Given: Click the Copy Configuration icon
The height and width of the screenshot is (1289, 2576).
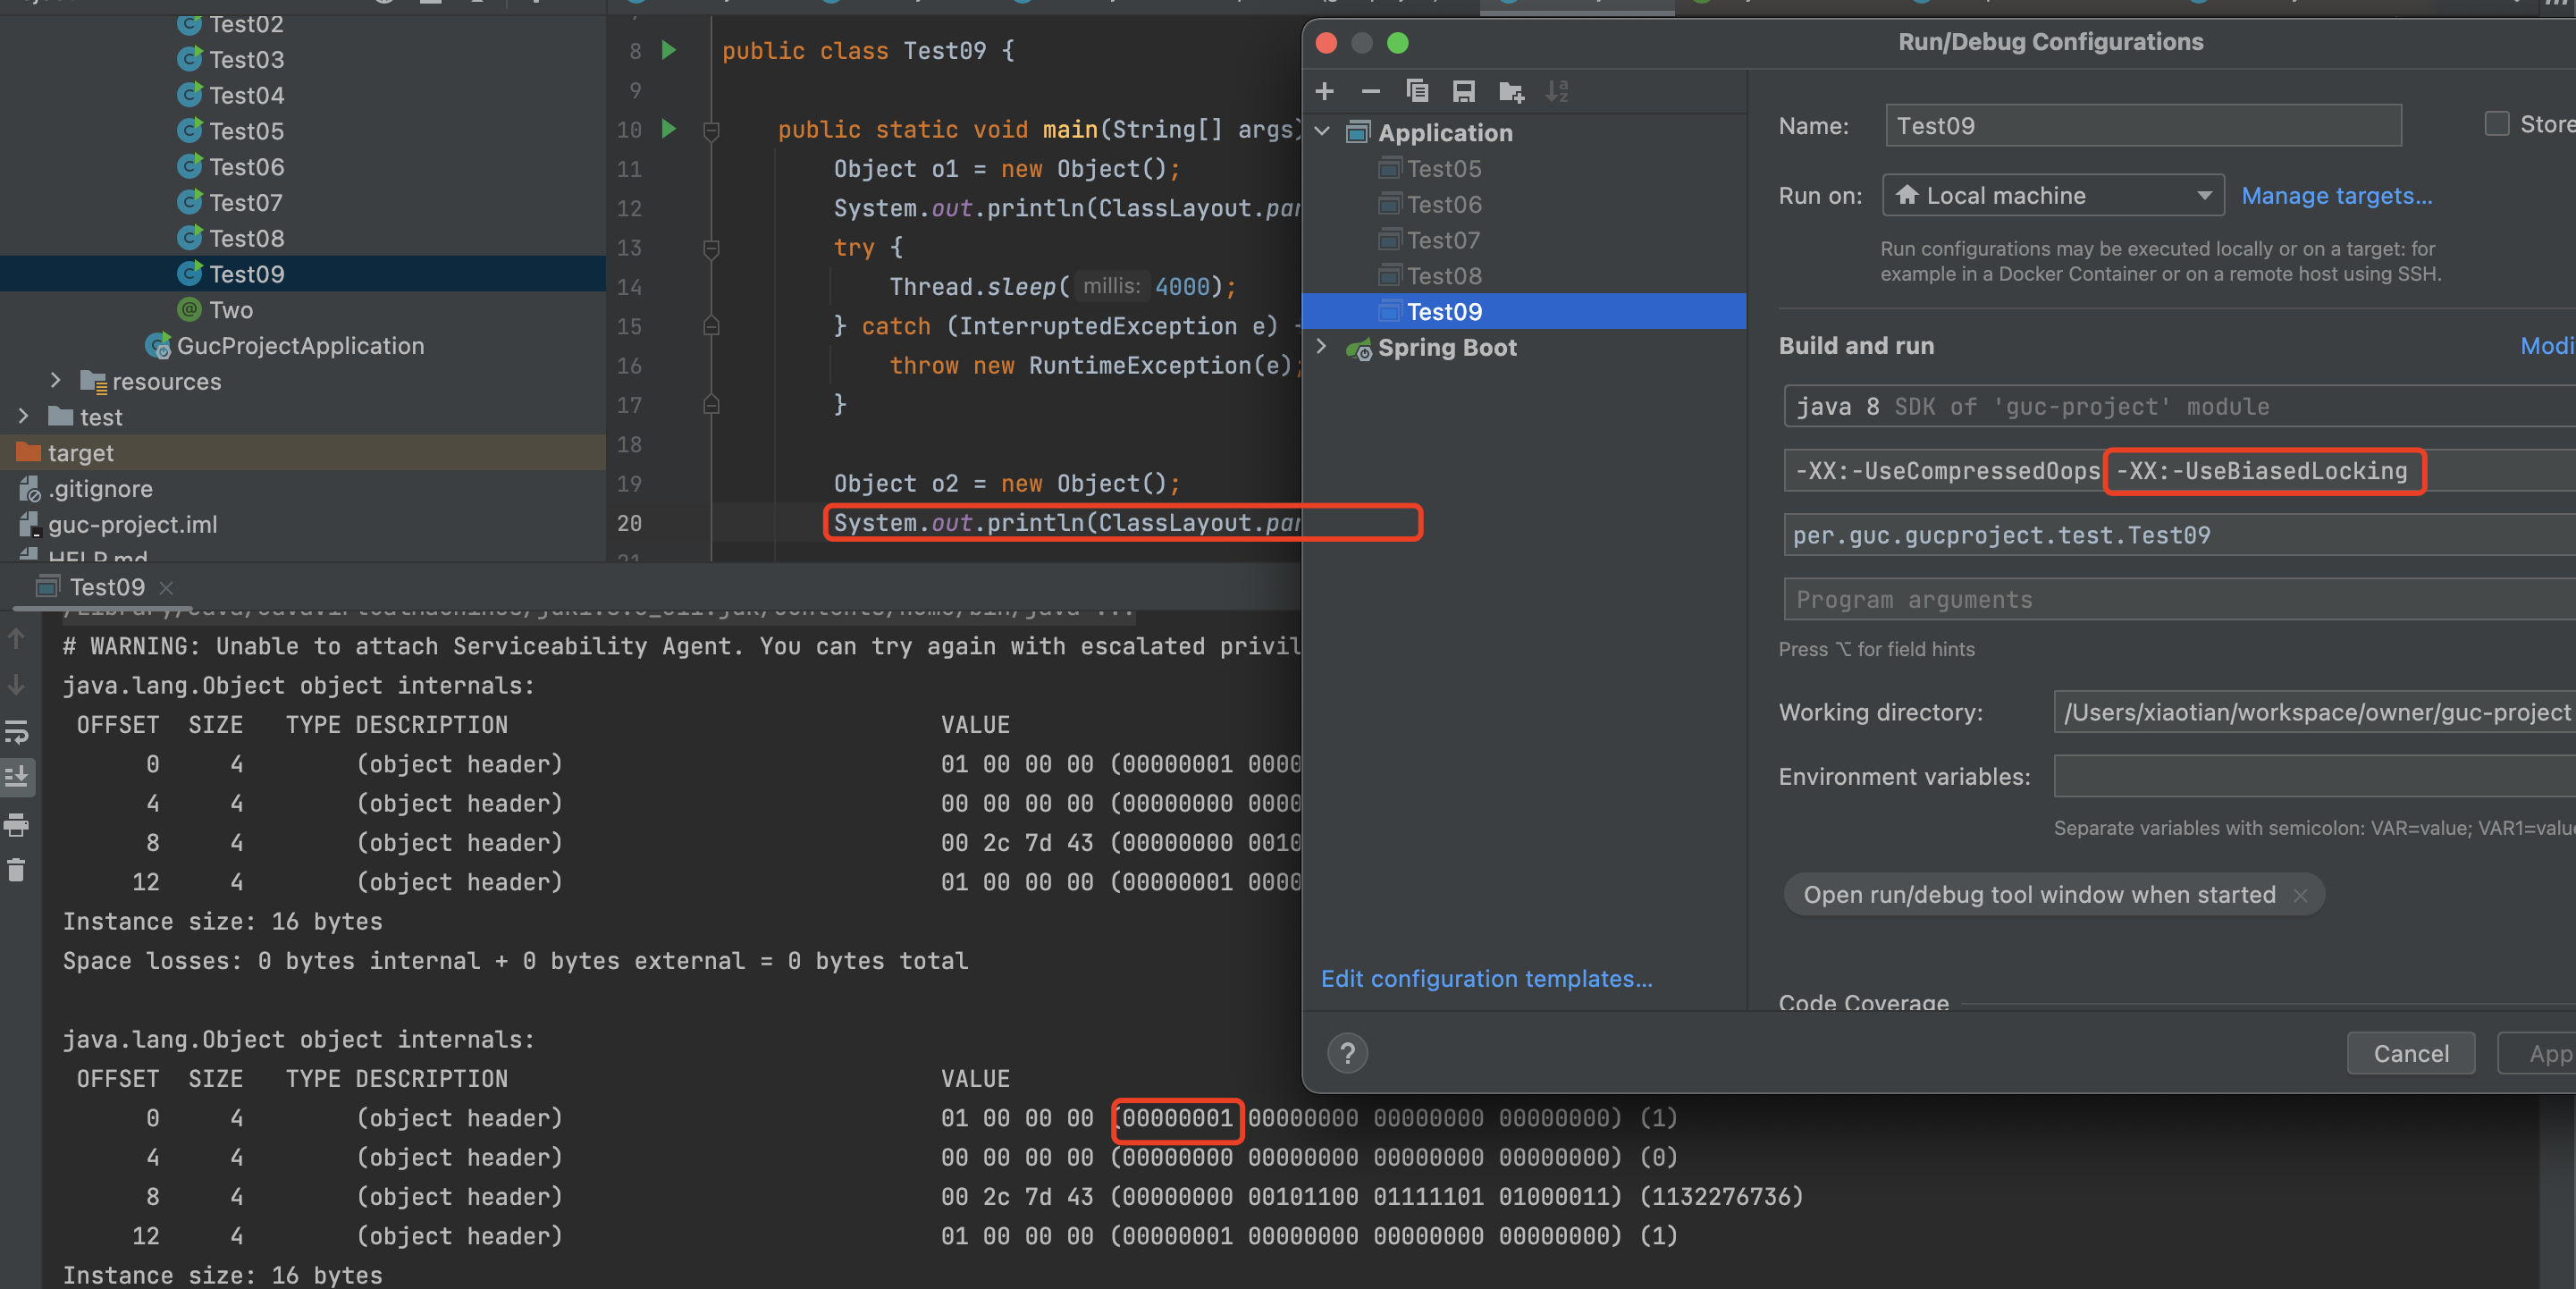Looking at the screenshot, I should (x=1417, y=92).
